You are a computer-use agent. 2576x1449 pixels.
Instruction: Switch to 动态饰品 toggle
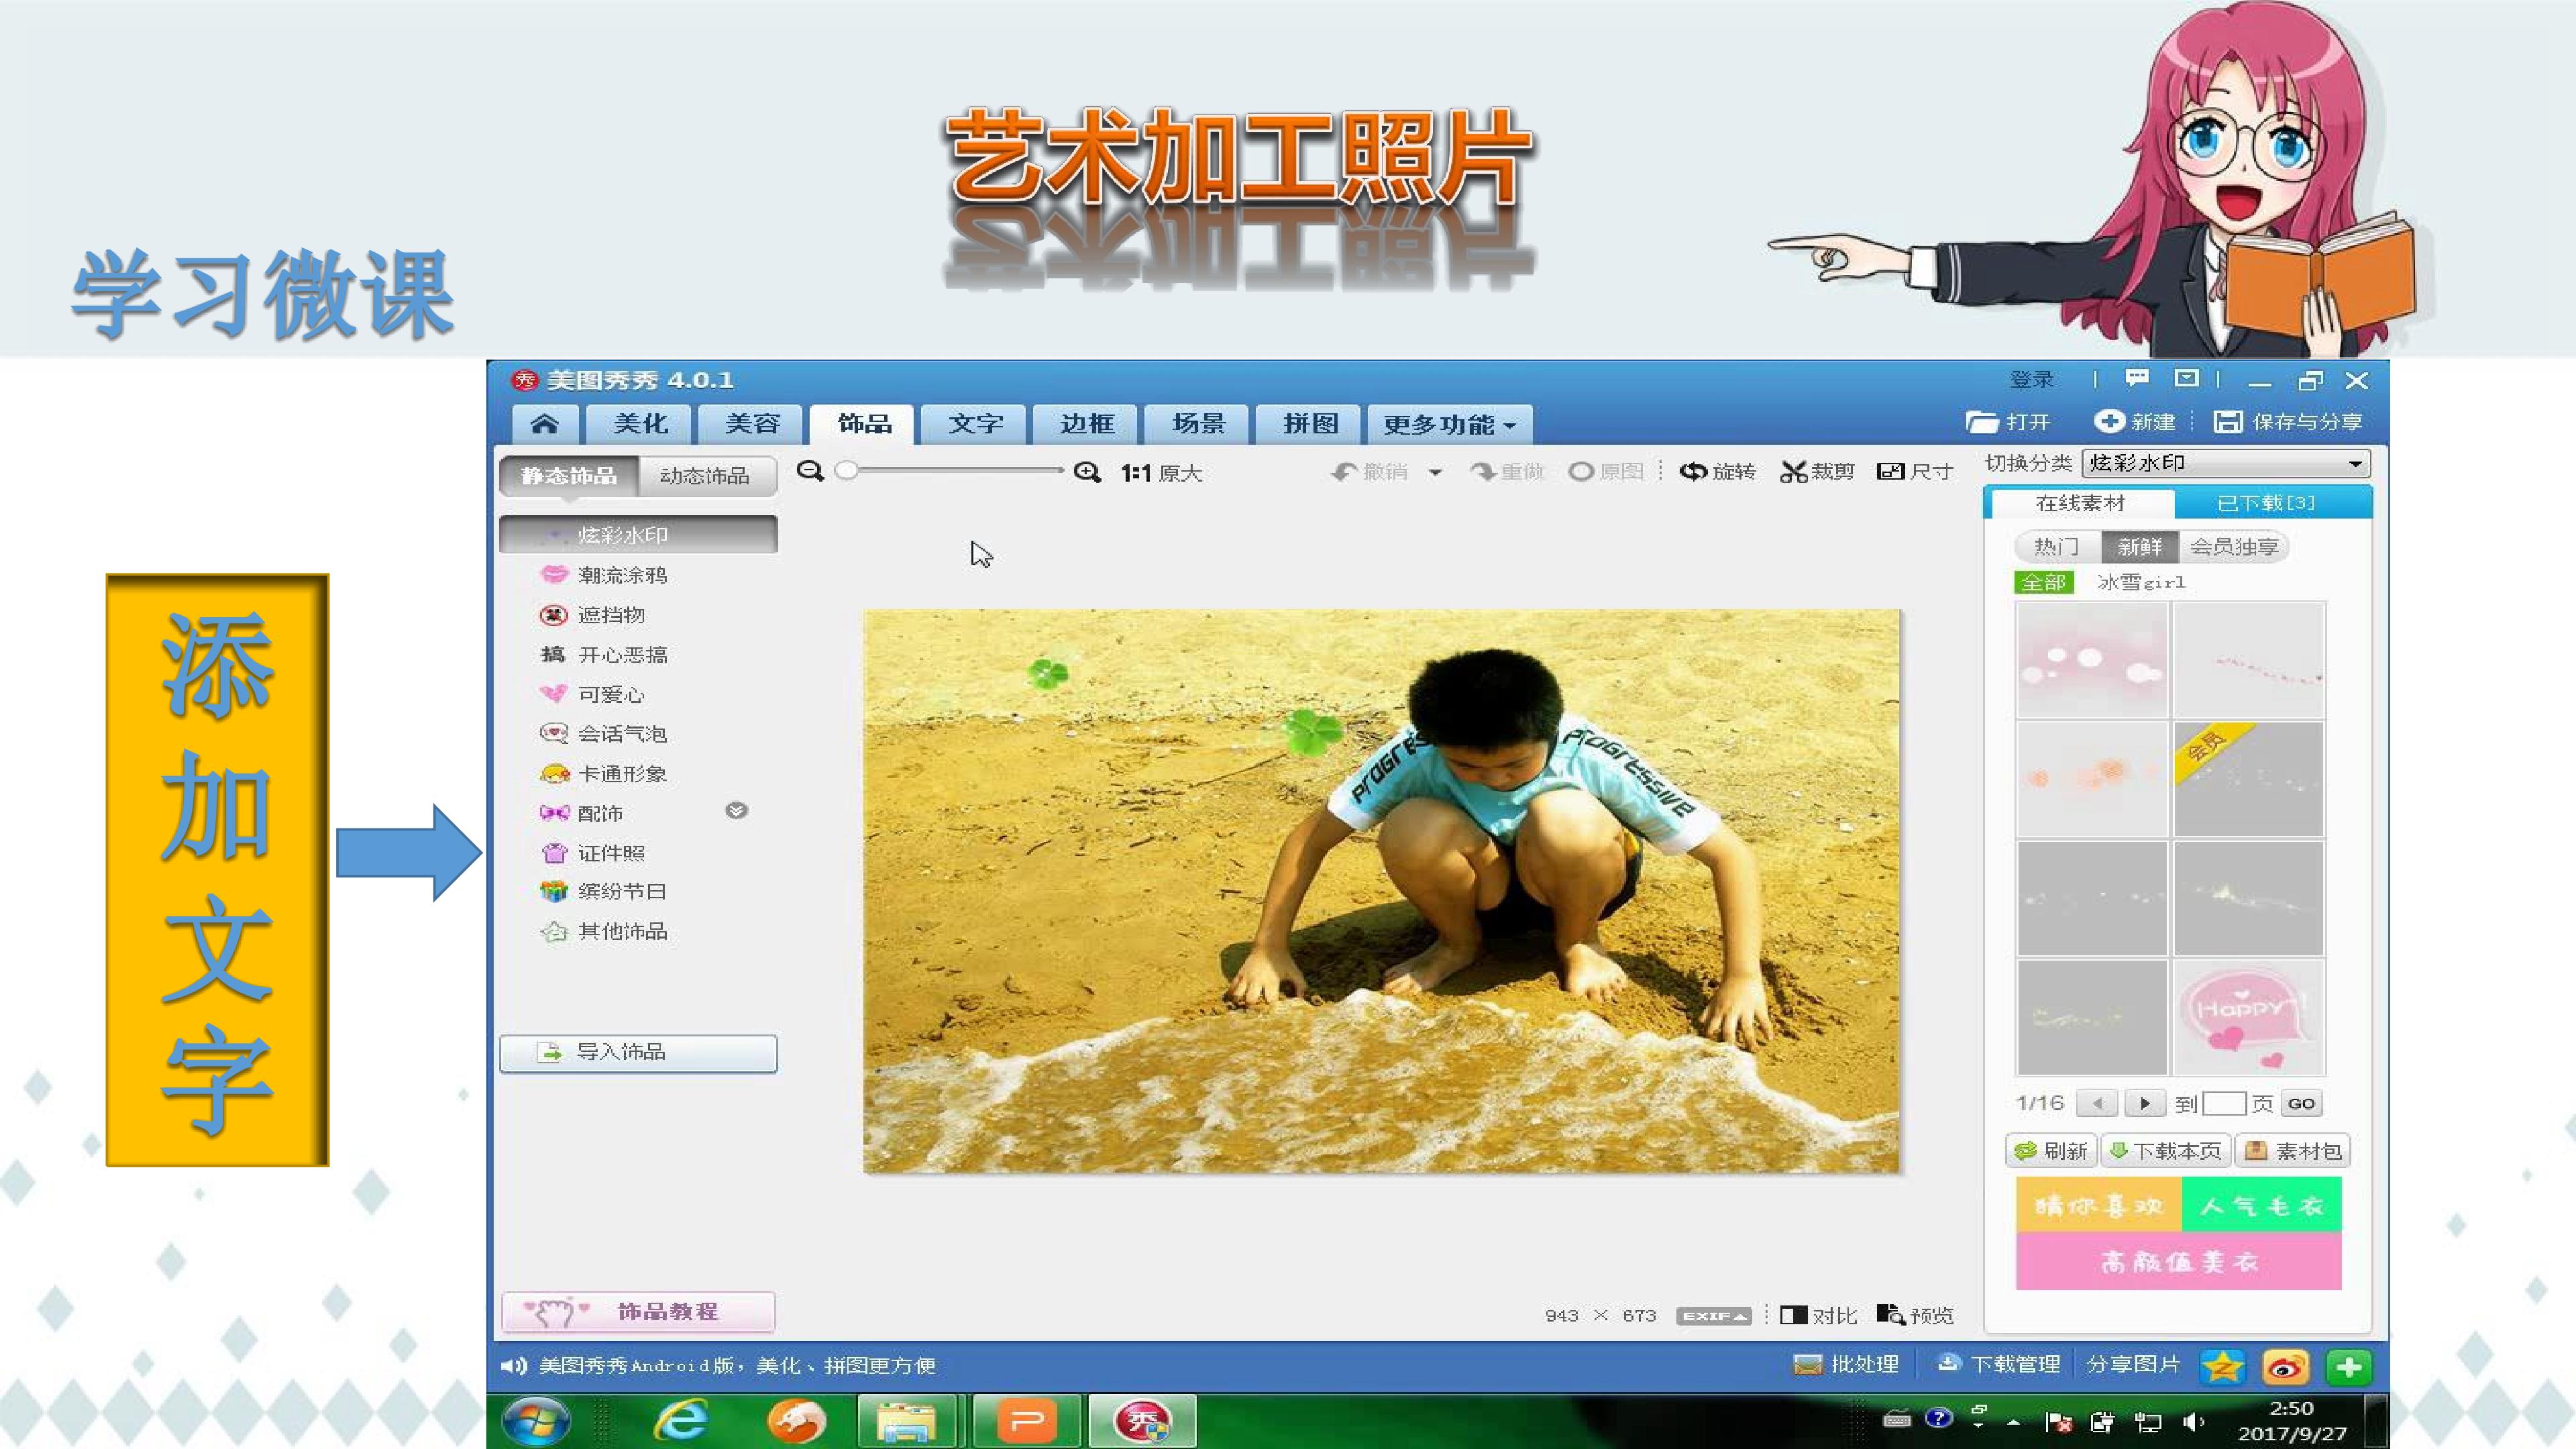(704, 476)
